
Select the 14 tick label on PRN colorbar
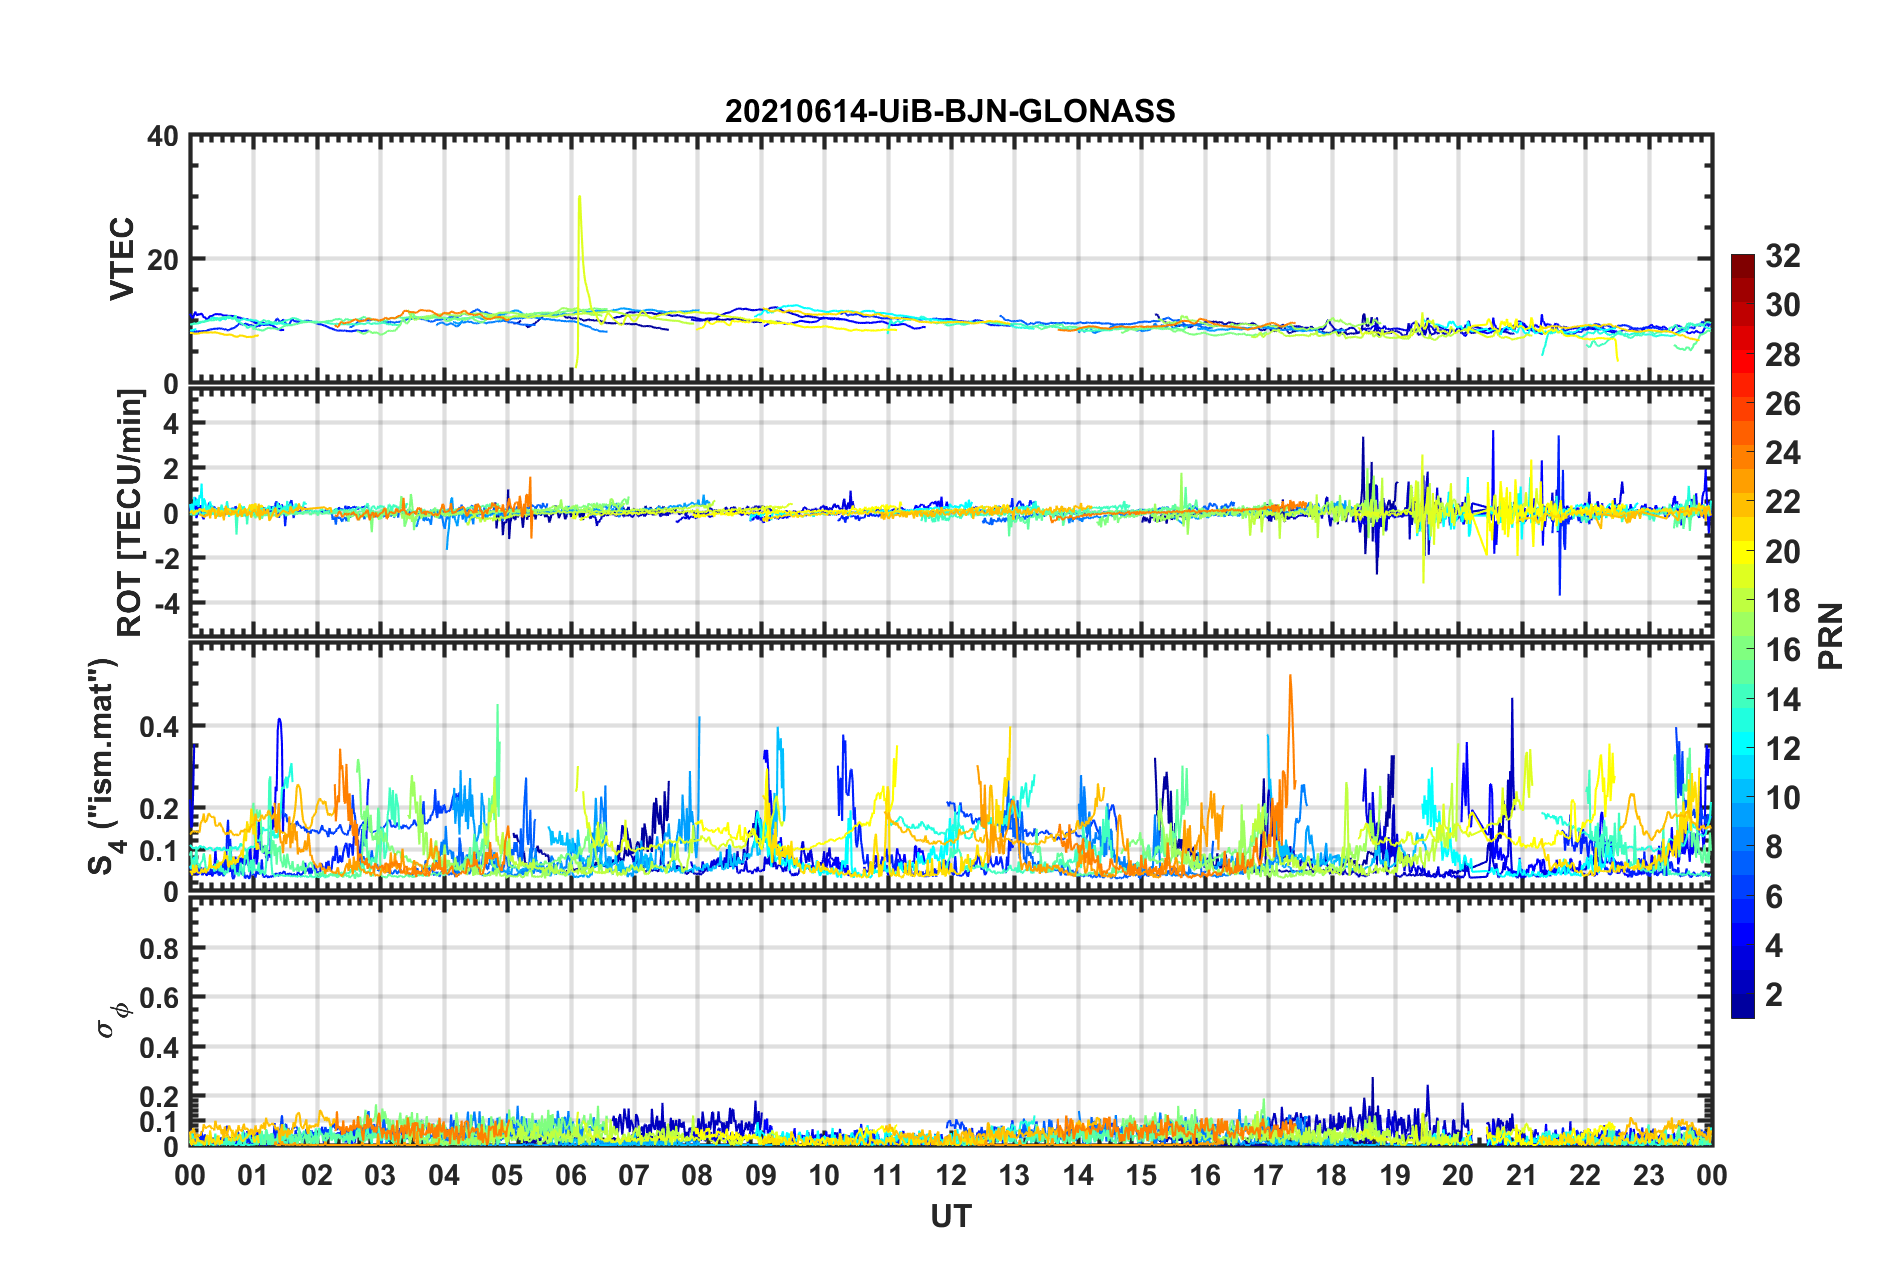pyautogui.click(x=1783, y=700)
